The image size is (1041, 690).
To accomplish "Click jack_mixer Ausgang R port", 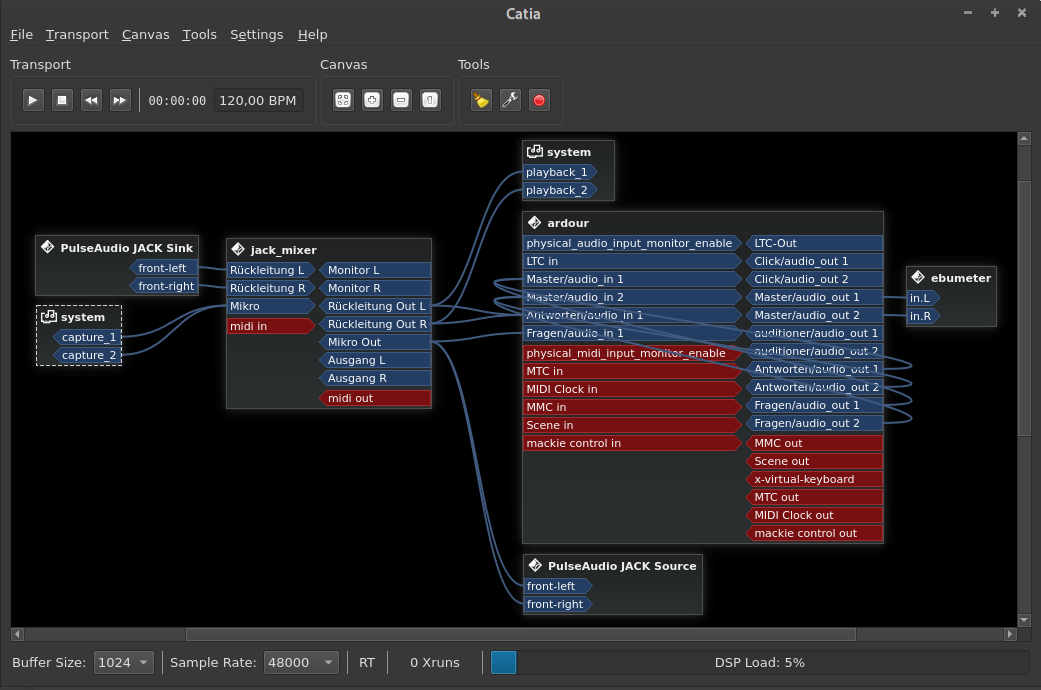I will pos(375,378).
